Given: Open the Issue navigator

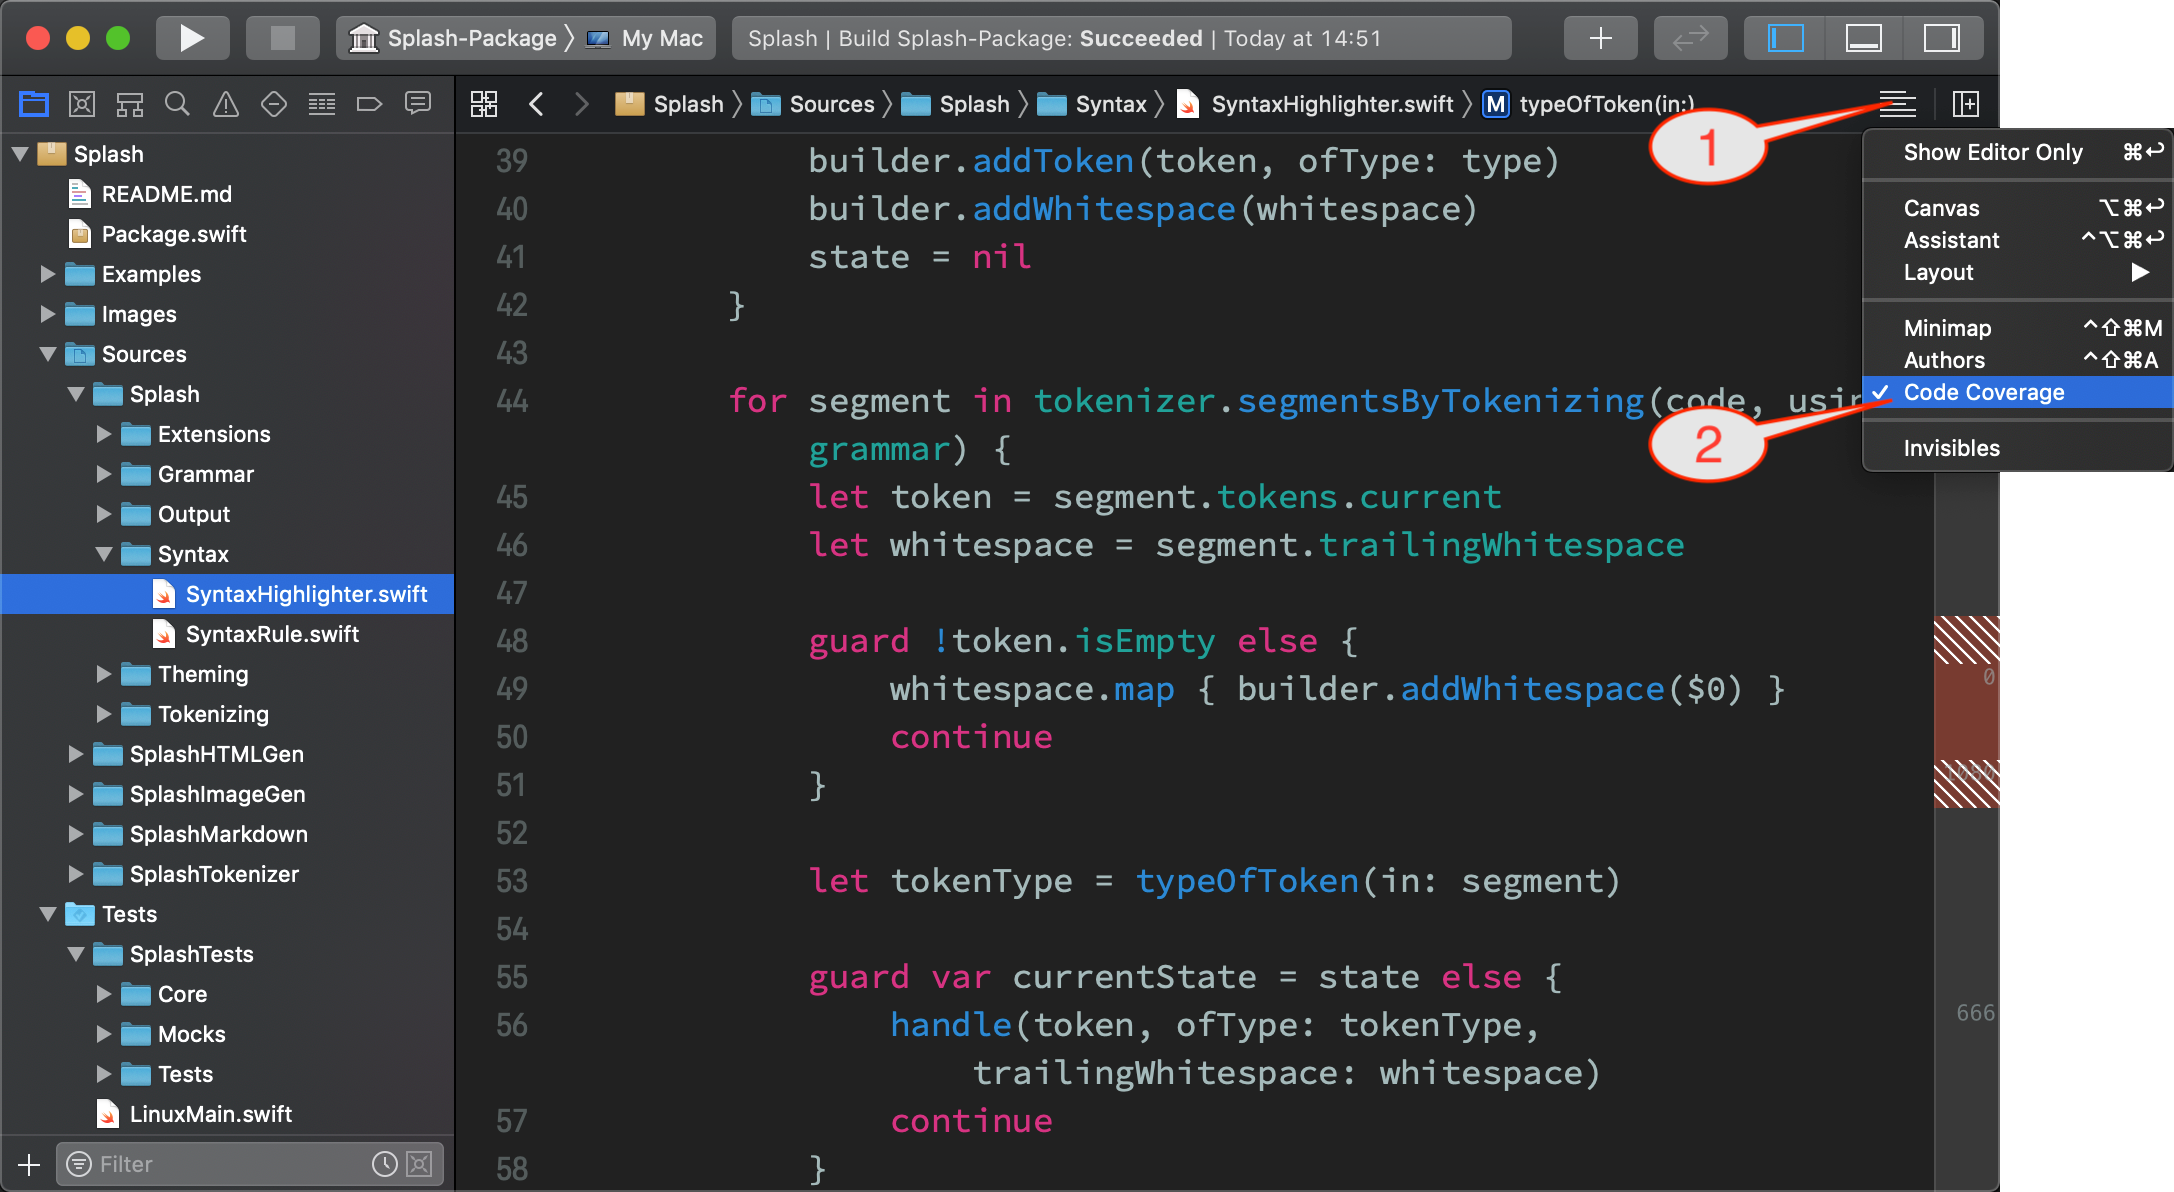Looking at the screenshot, I should 226,104.
